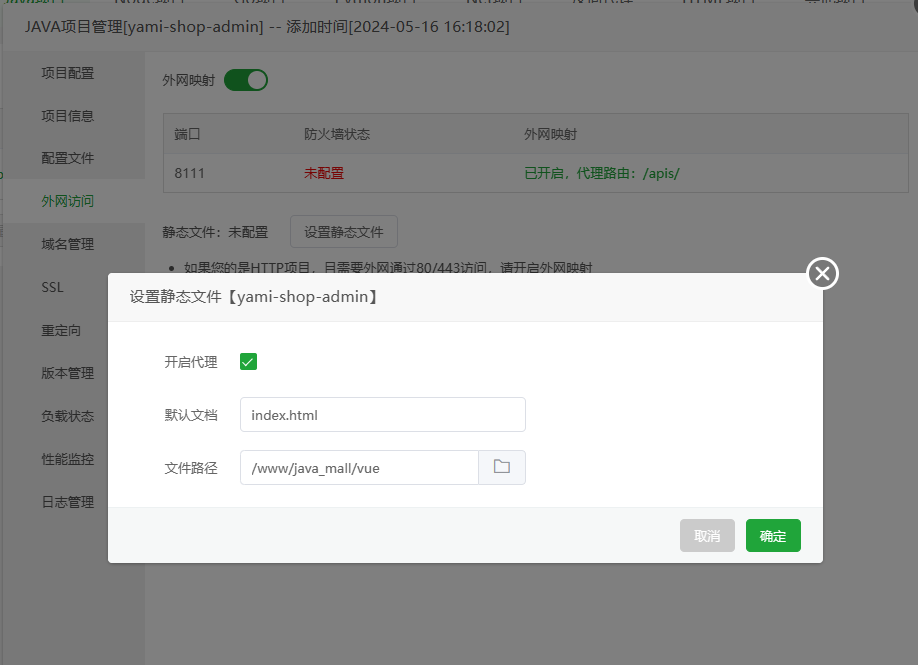Click the red 未配置 firewall link
The image size is (918, 665).
[x=323, y=172]
